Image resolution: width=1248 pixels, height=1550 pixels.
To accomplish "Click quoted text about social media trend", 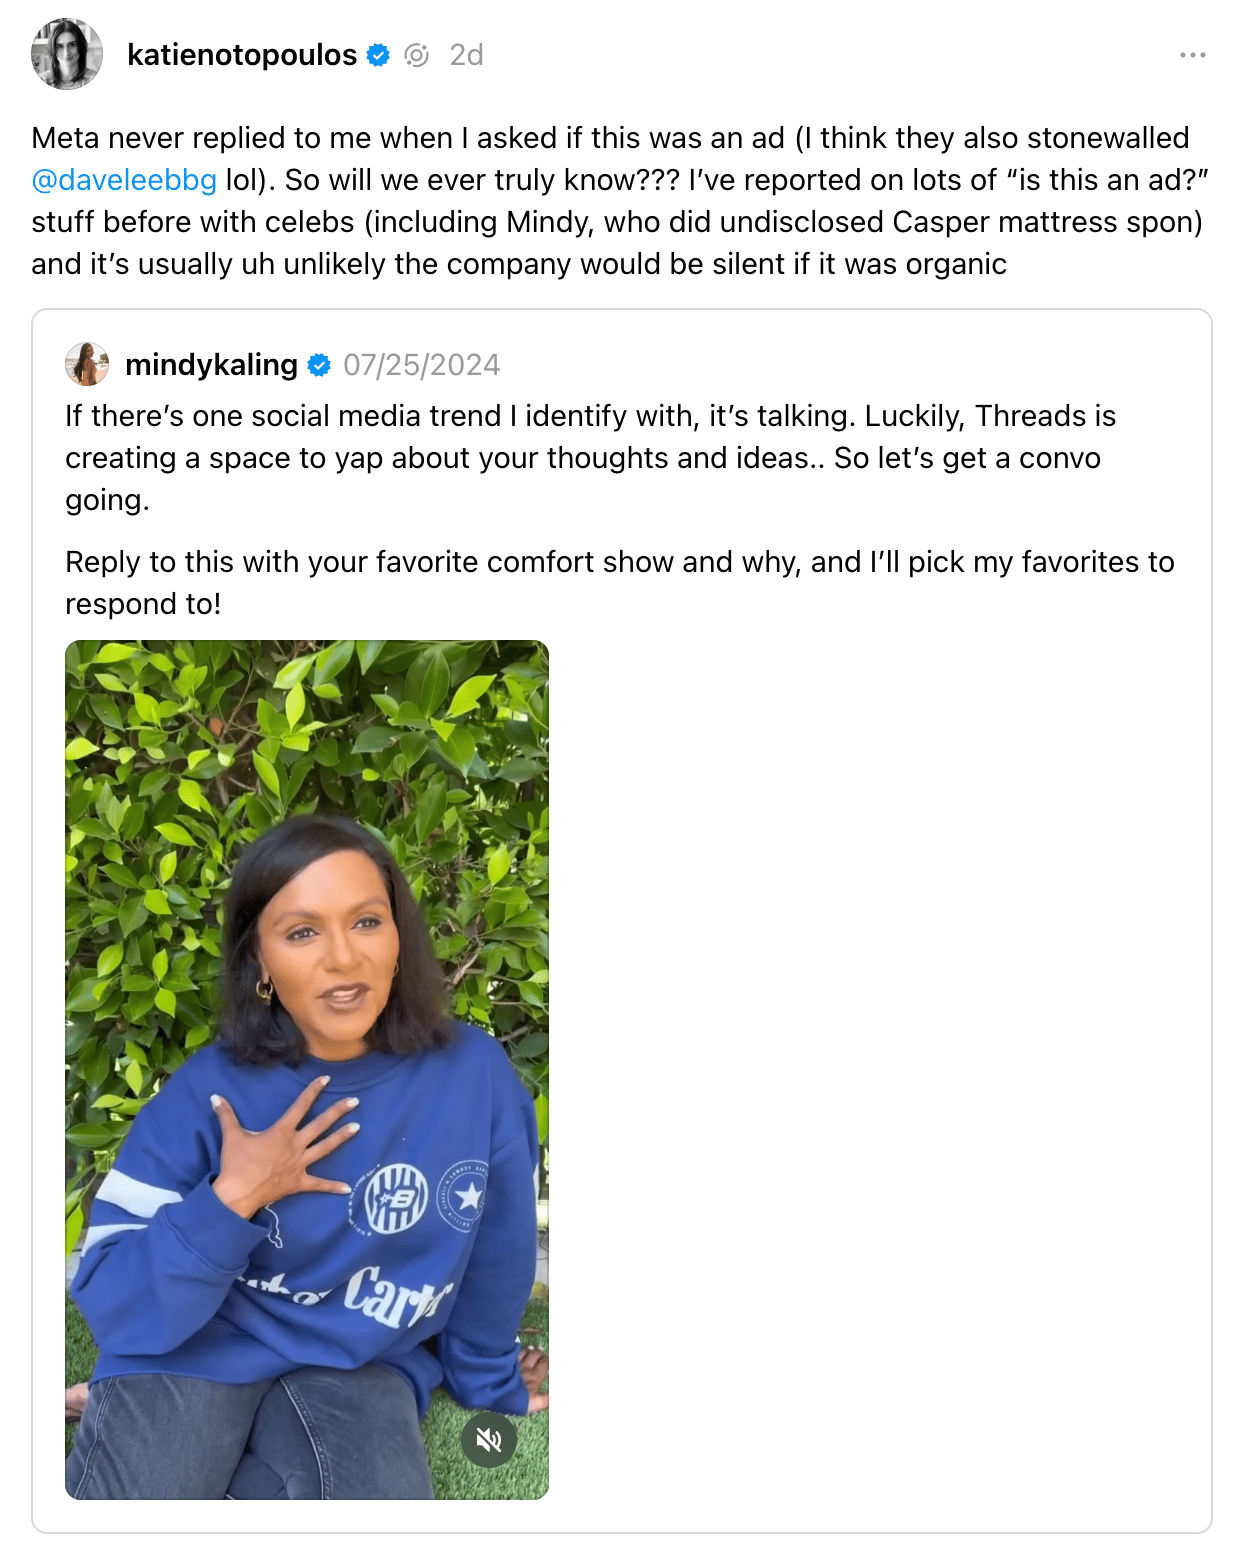I will point(590,416).
